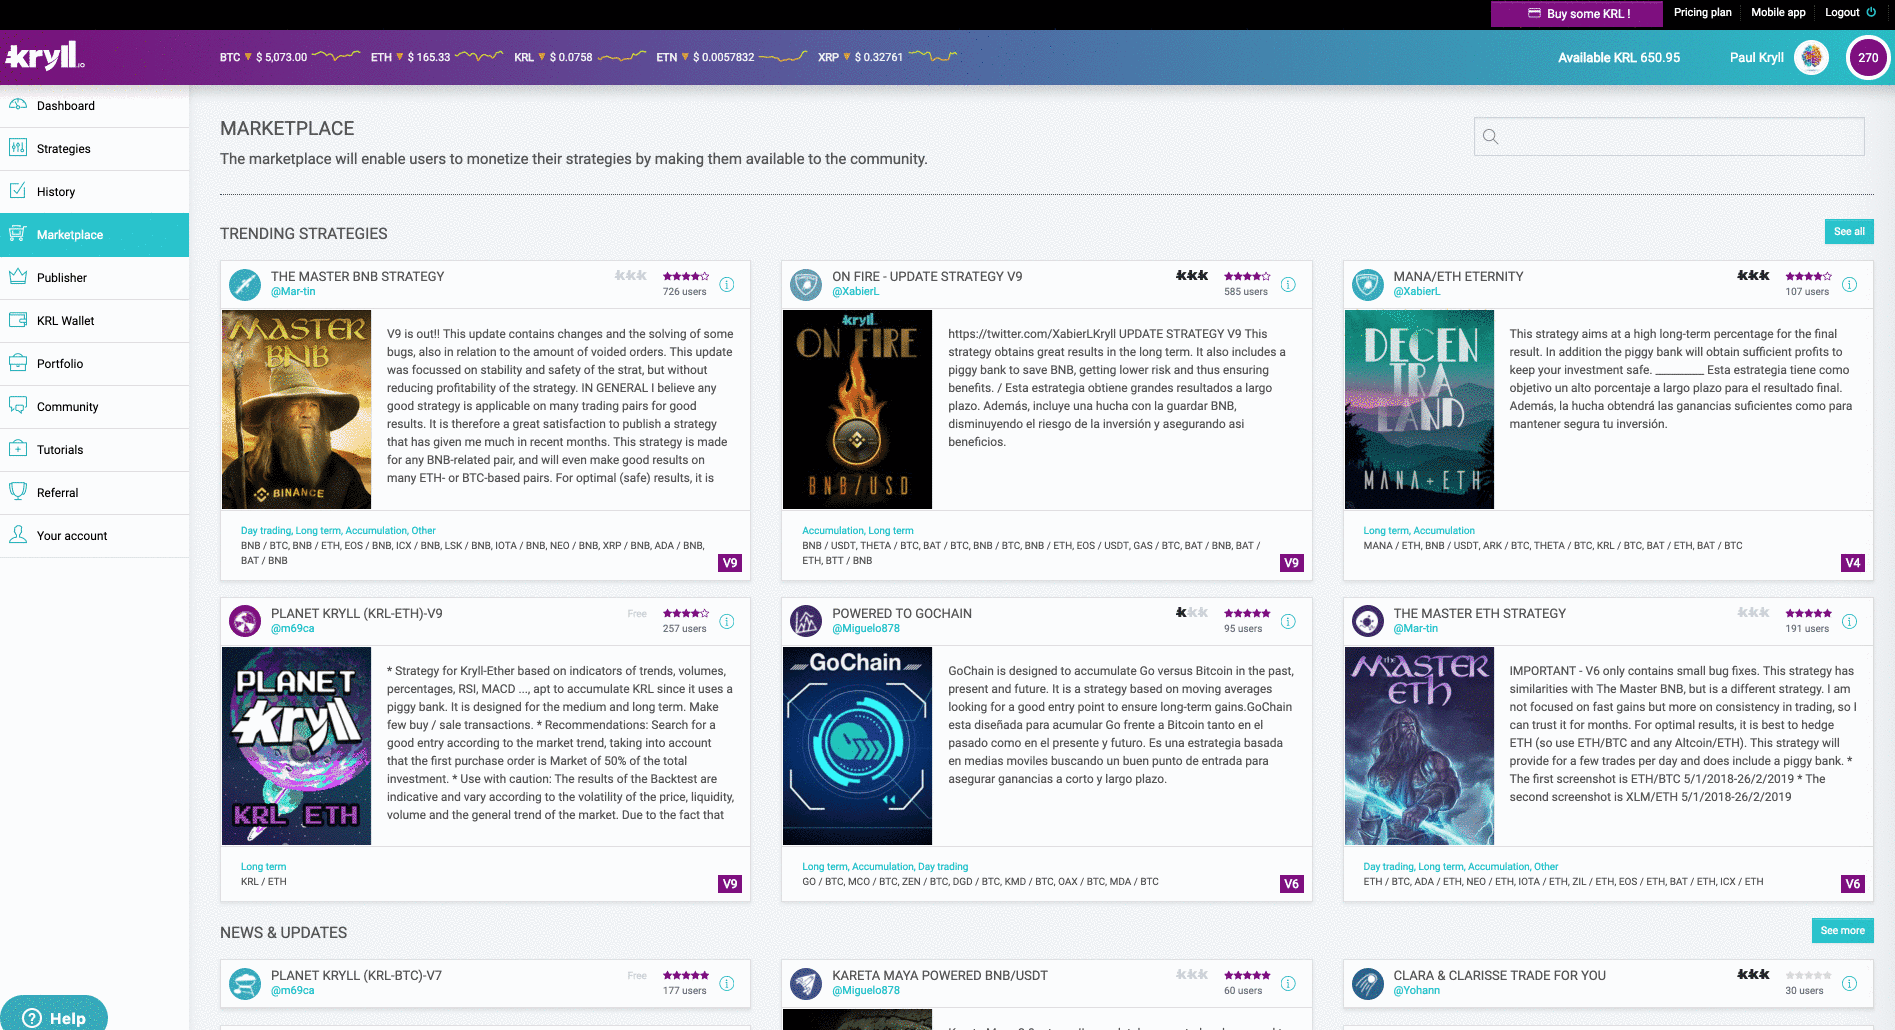
Task: Open the On Fire BNB/USD thumbnail
Action: pos(857,409)
